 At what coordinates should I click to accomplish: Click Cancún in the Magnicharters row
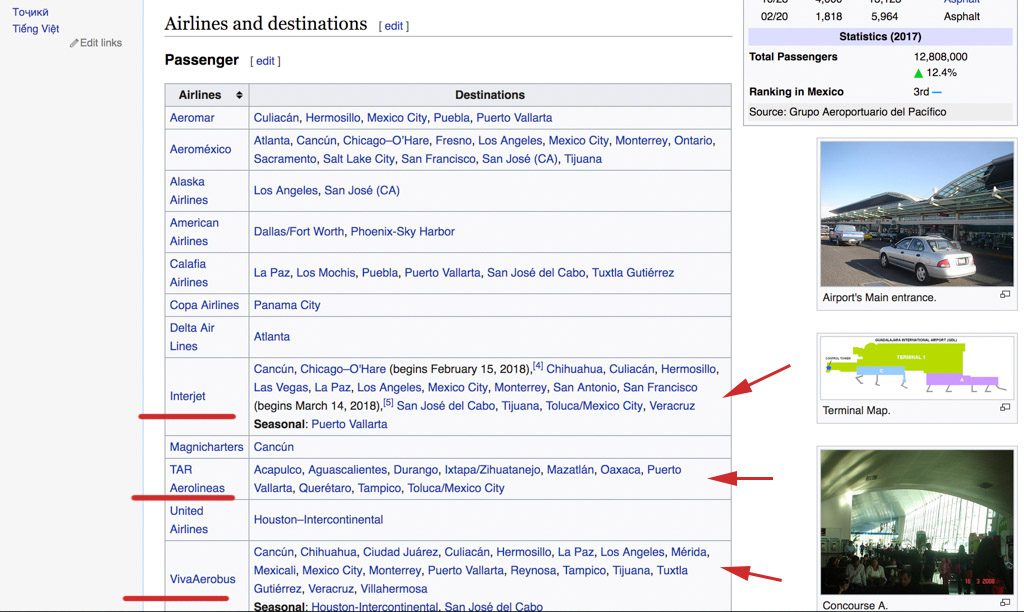274,447
